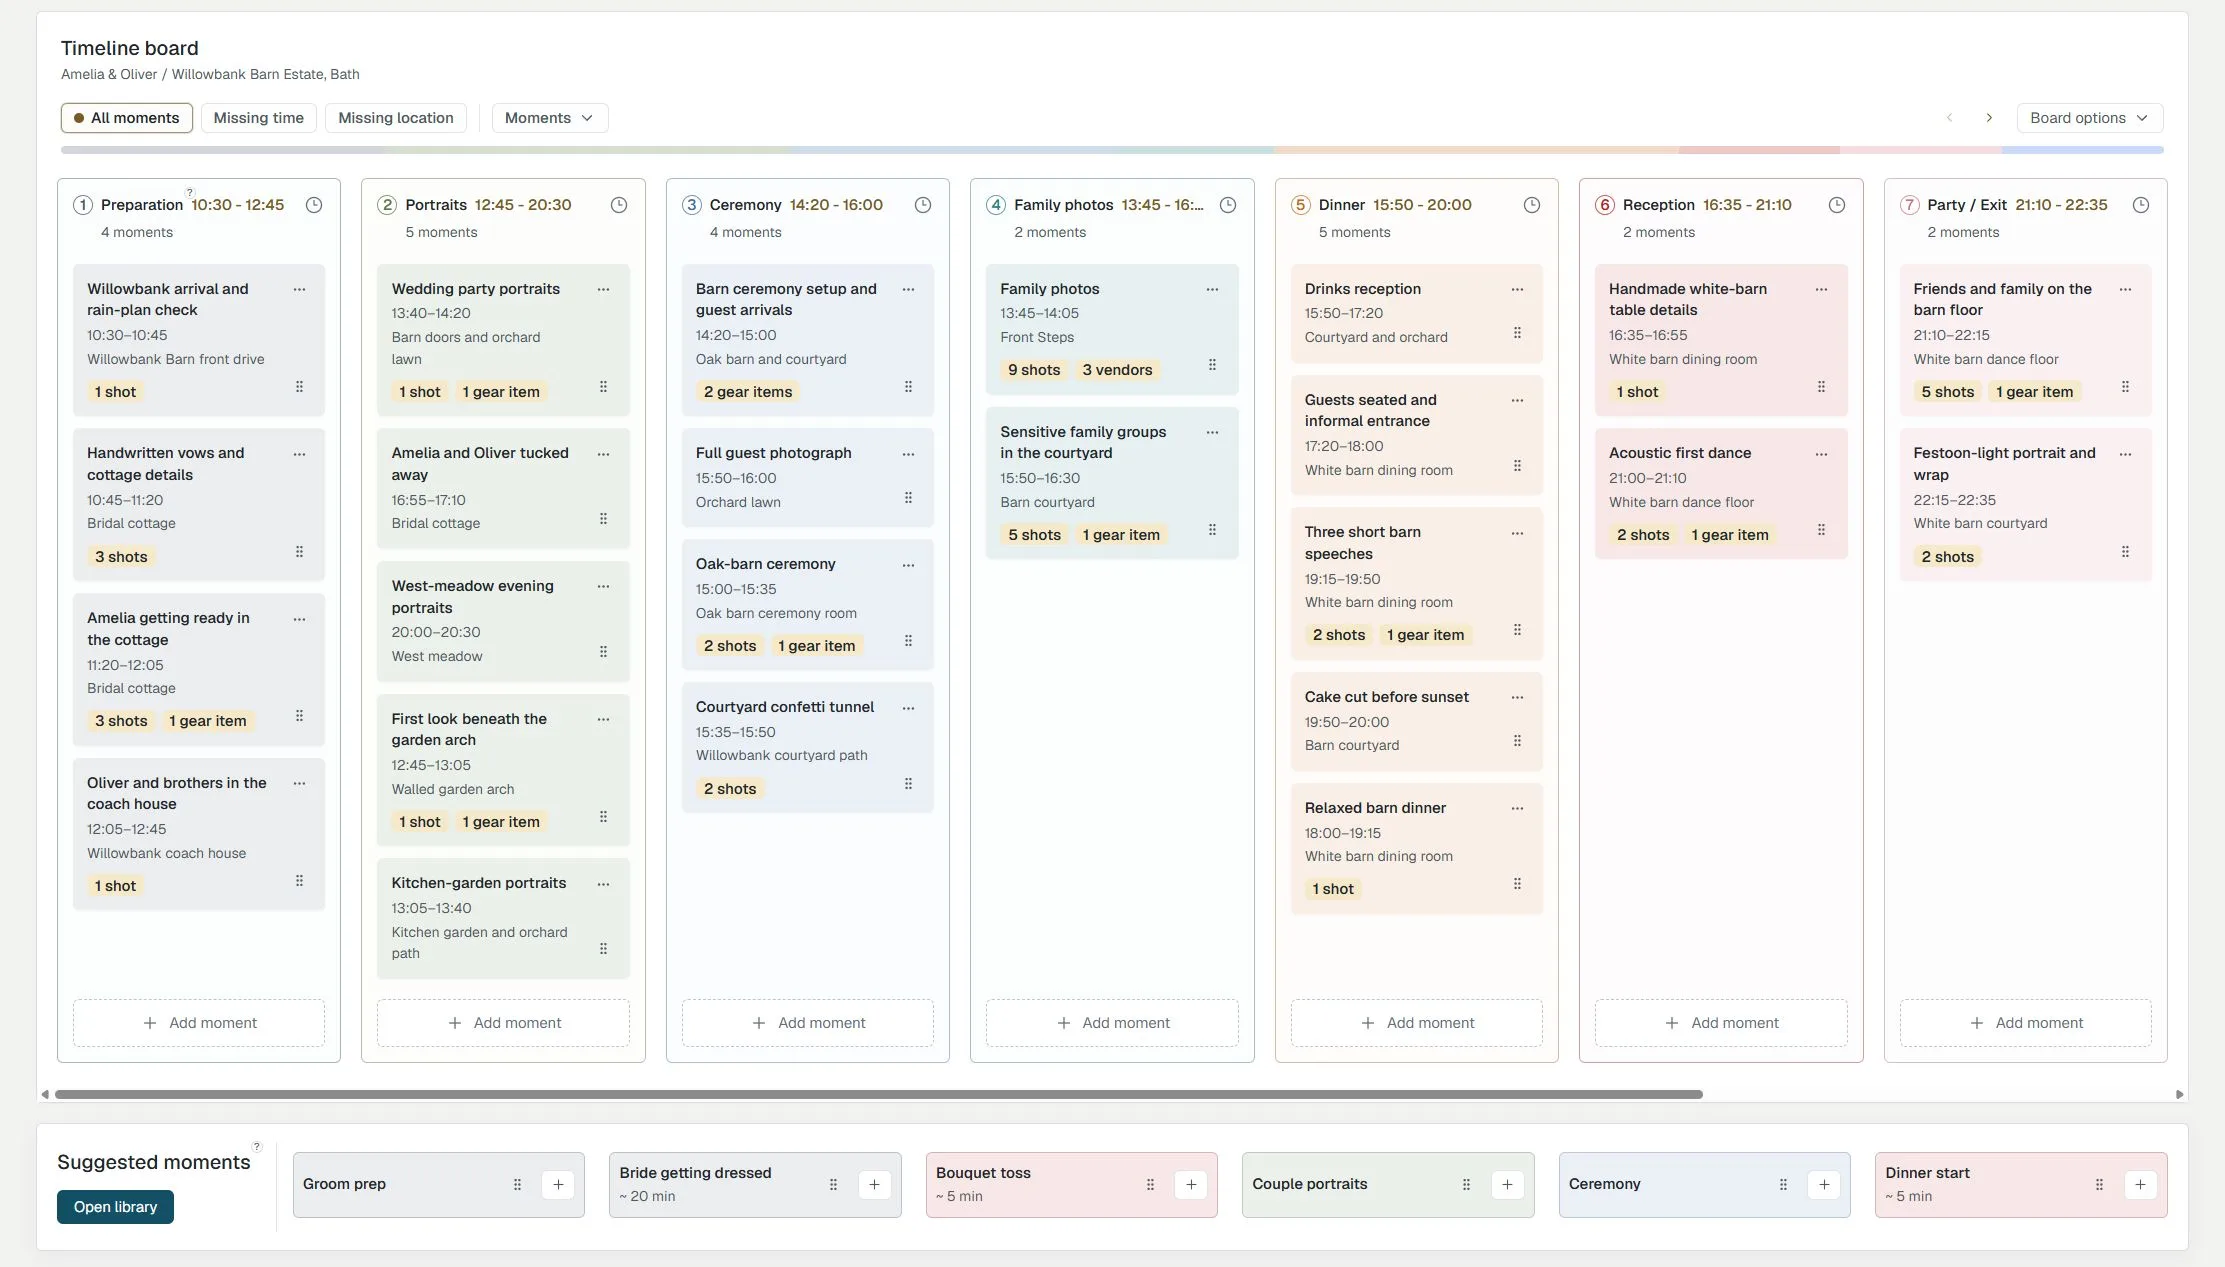Open the three-dot menu on Family photos card
The height and width of the screenshot is (1267, 2225).
coord(1212,289)
